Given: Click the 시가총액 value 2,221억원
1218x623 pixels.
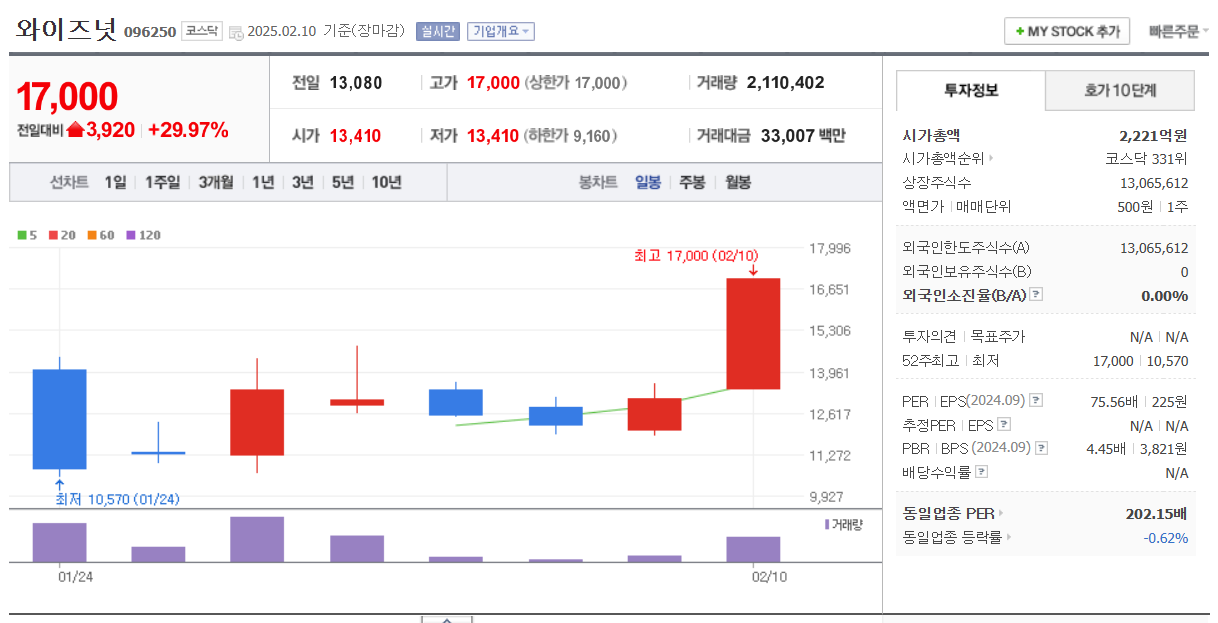Looking at the screenshot, I should pos(1153,135).
